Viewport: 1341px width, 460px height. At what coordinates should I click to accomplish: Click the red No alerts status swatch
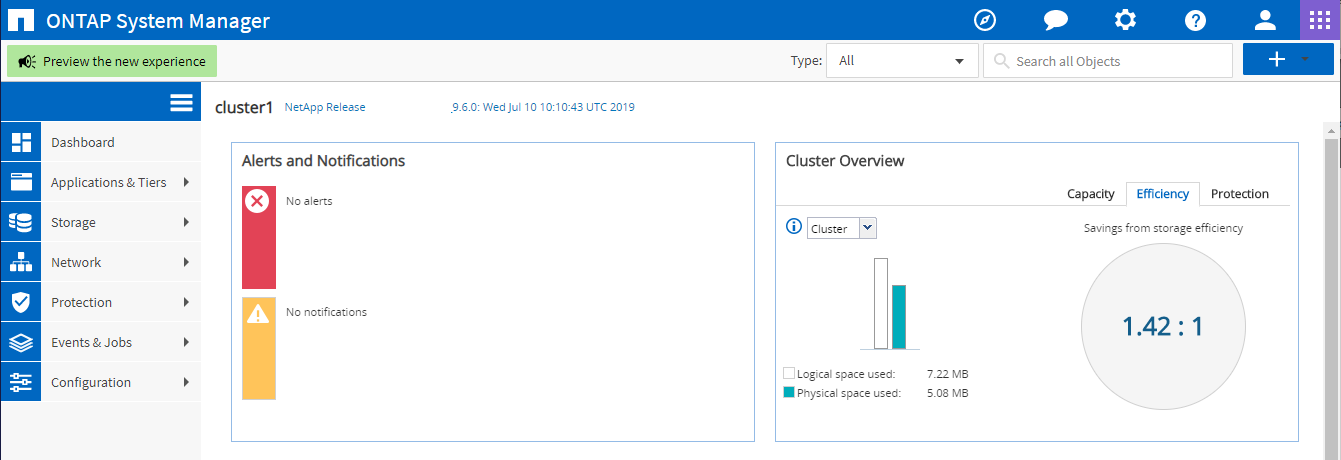point(258,237)
